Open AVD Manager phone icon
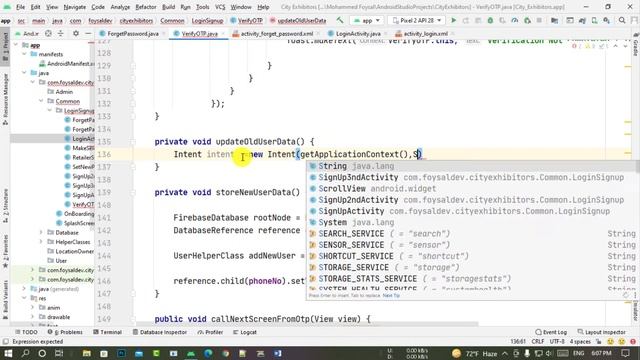 pyautogui.click(x=594, y=20)
